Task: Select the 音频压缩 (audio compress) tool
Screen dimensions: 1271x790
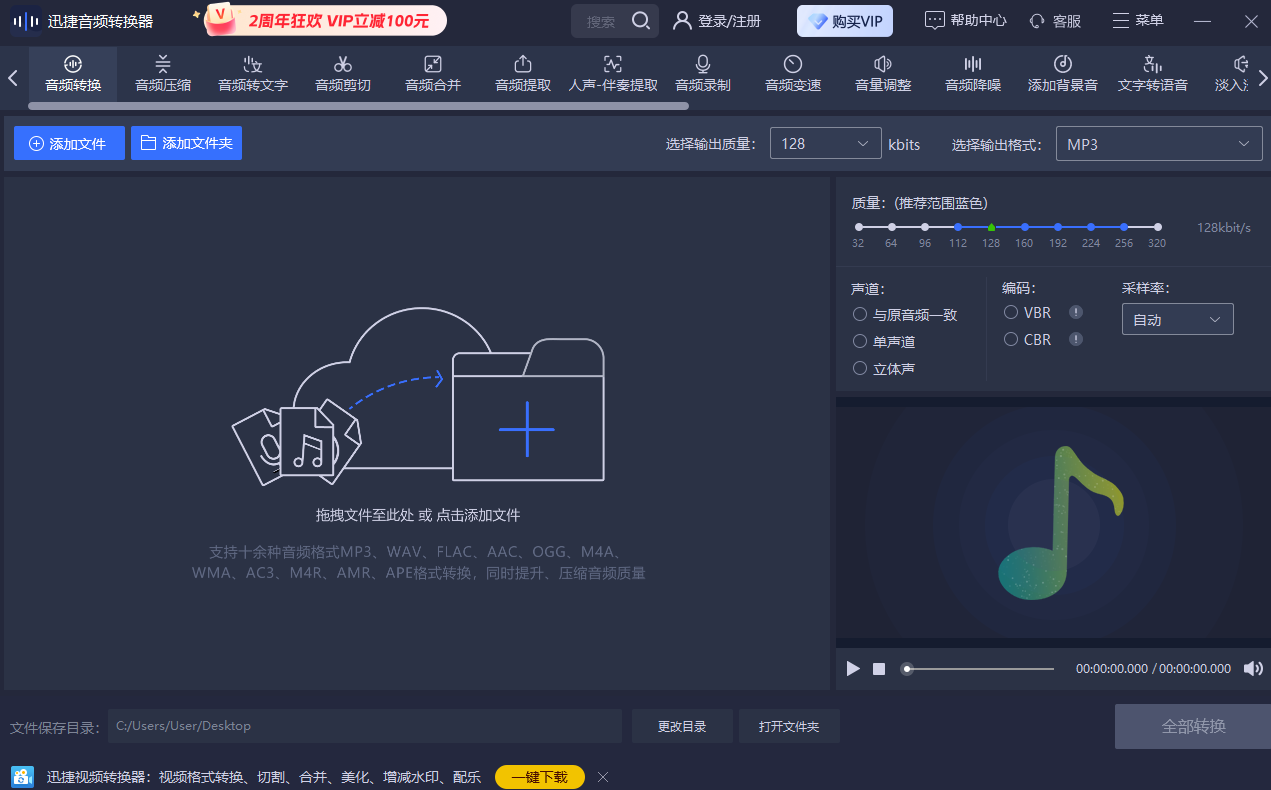Action: tap(162, 73)
